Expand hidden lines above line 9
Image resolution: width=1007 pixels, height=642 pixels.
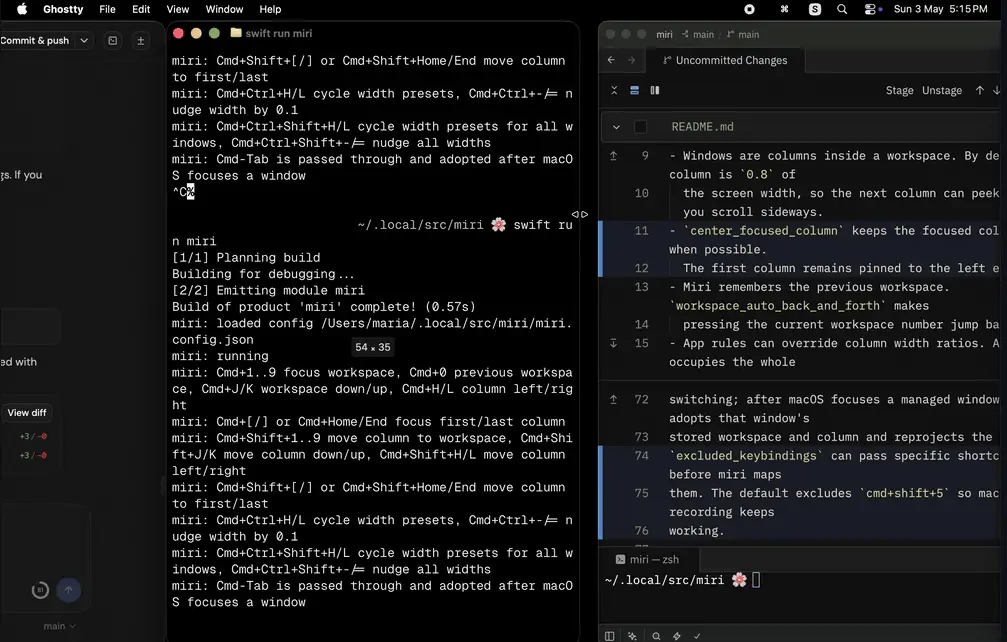613,156
